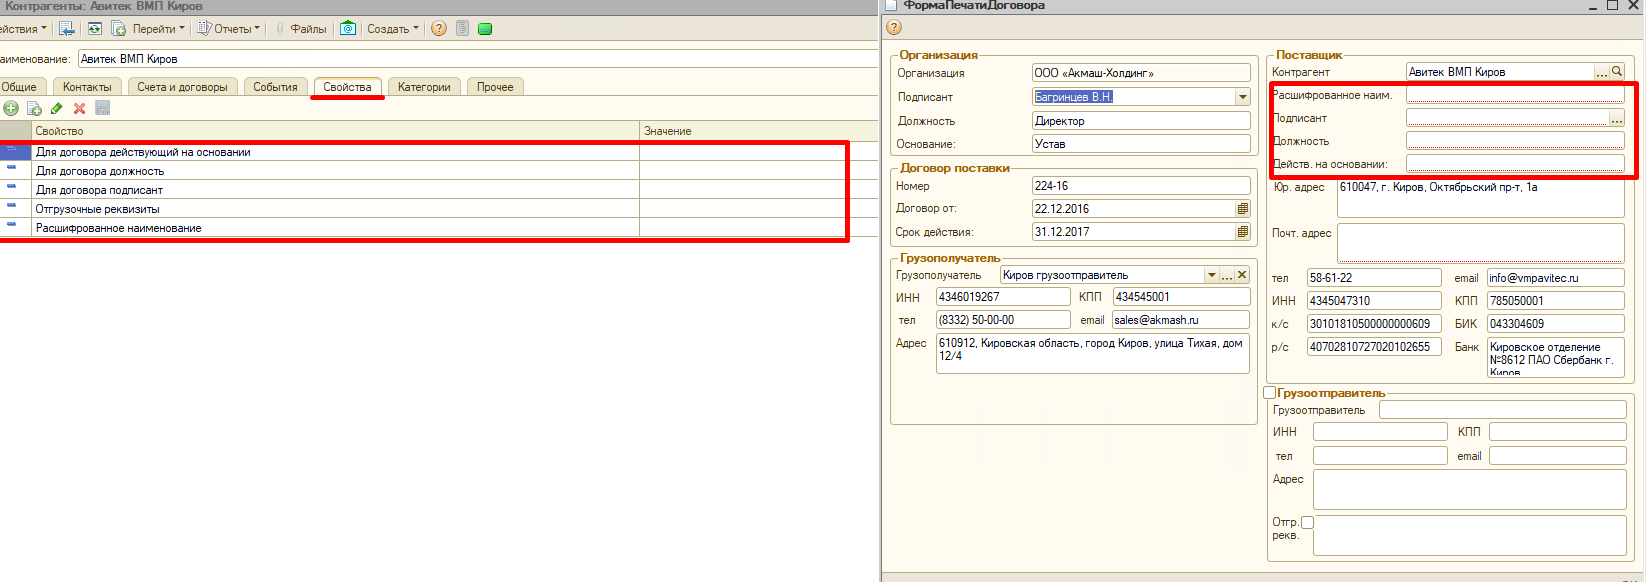Click the supplier Должность input field

pyautogui.click(x=1515, y=141)
